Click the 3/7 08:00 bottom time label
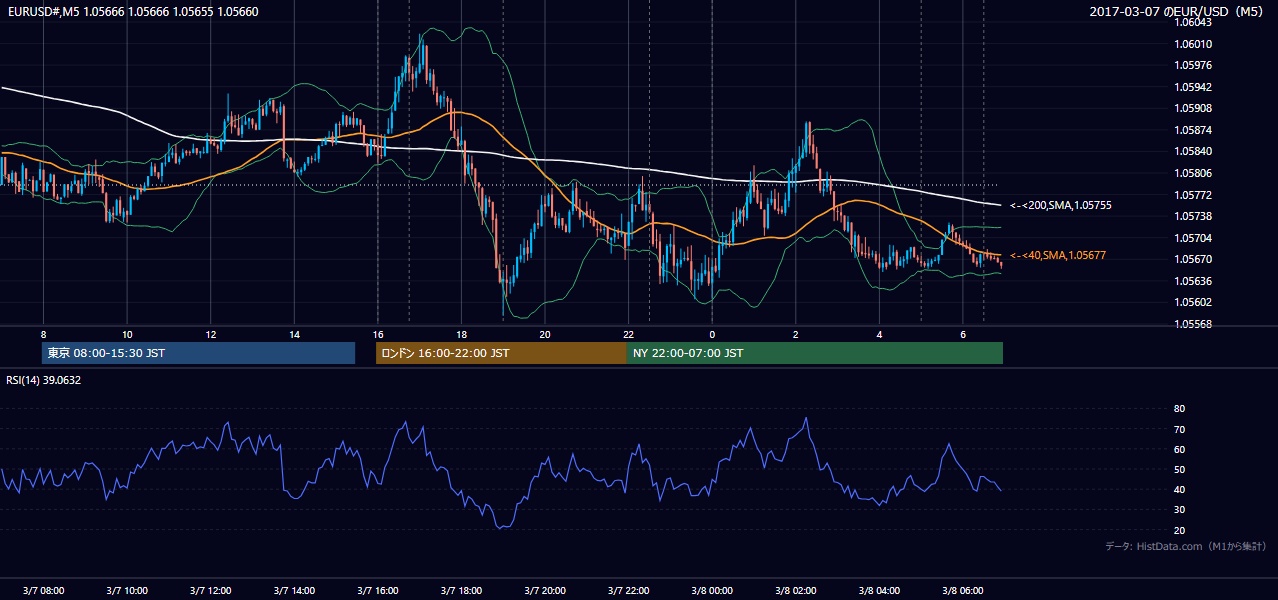Image resolution: width=1278 pixels, height=600 pixels. 43,590
